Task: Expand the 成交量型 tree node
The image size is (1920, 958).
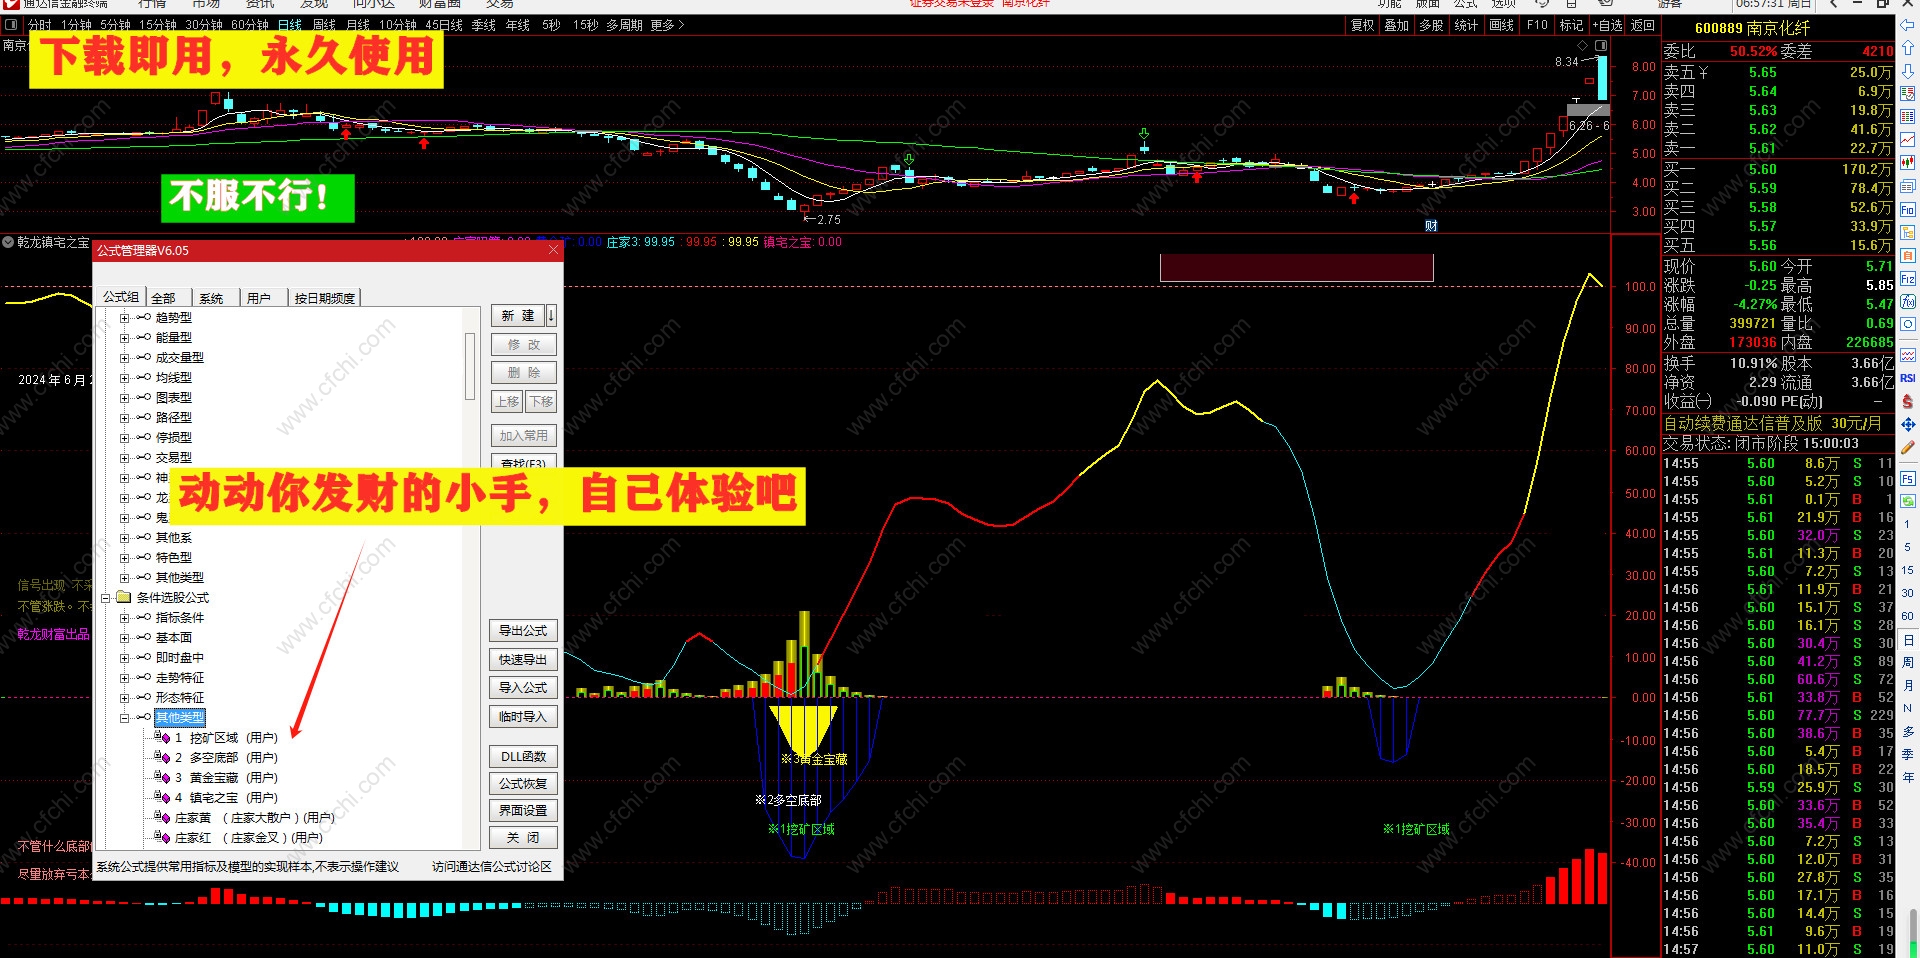Action: point(124,358)
